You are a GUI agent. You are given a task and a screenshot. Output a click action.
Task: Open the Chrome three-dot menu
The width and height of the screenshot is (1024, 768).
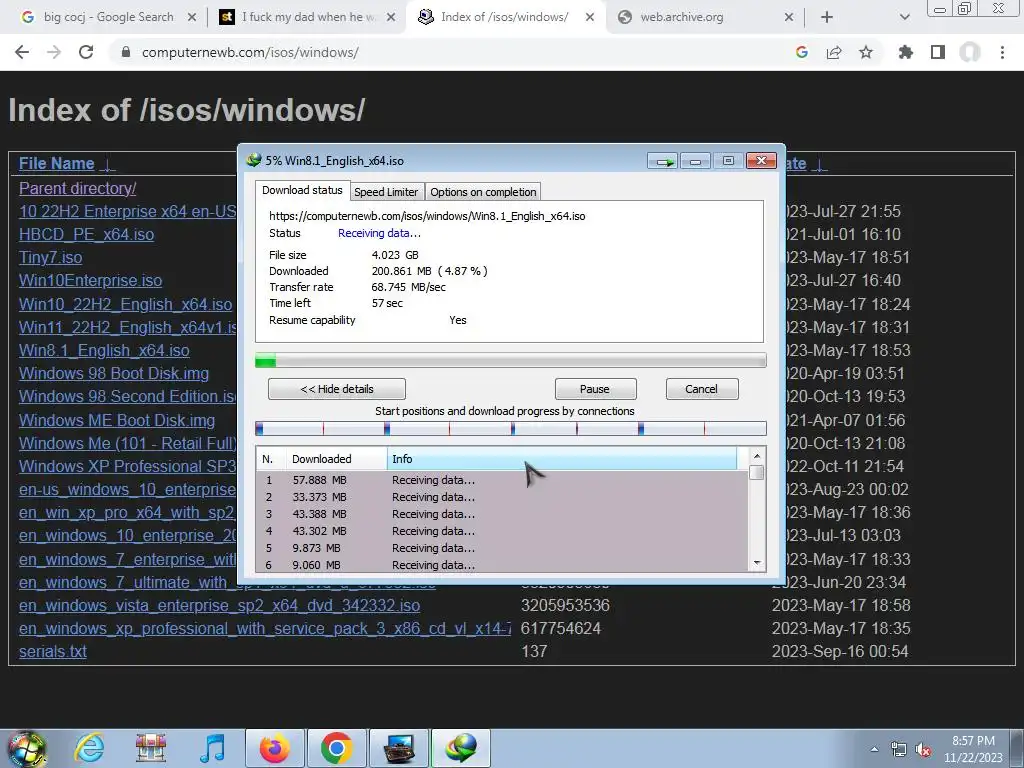click(x=1002, y=52)
